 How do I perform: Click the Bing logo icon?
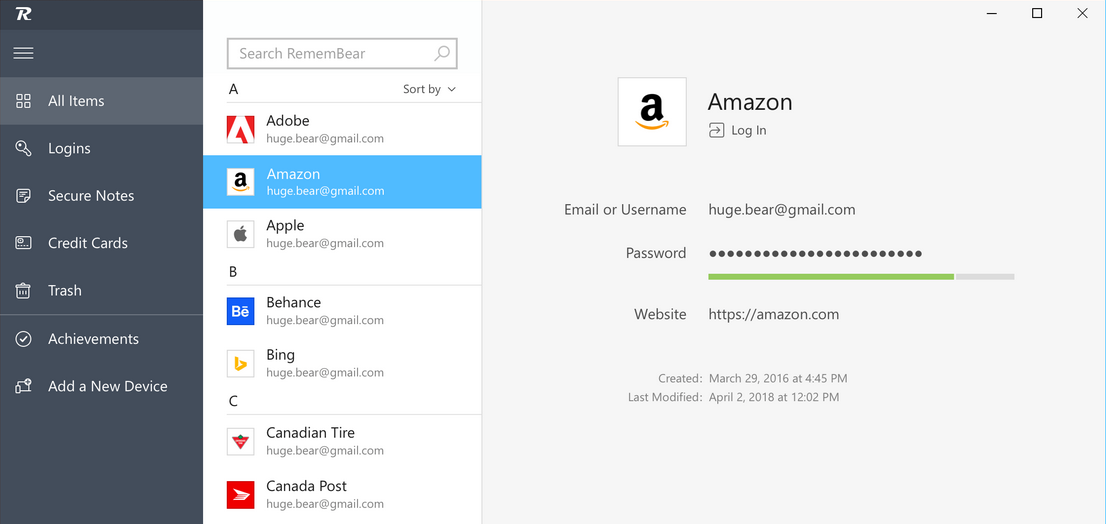240,363
